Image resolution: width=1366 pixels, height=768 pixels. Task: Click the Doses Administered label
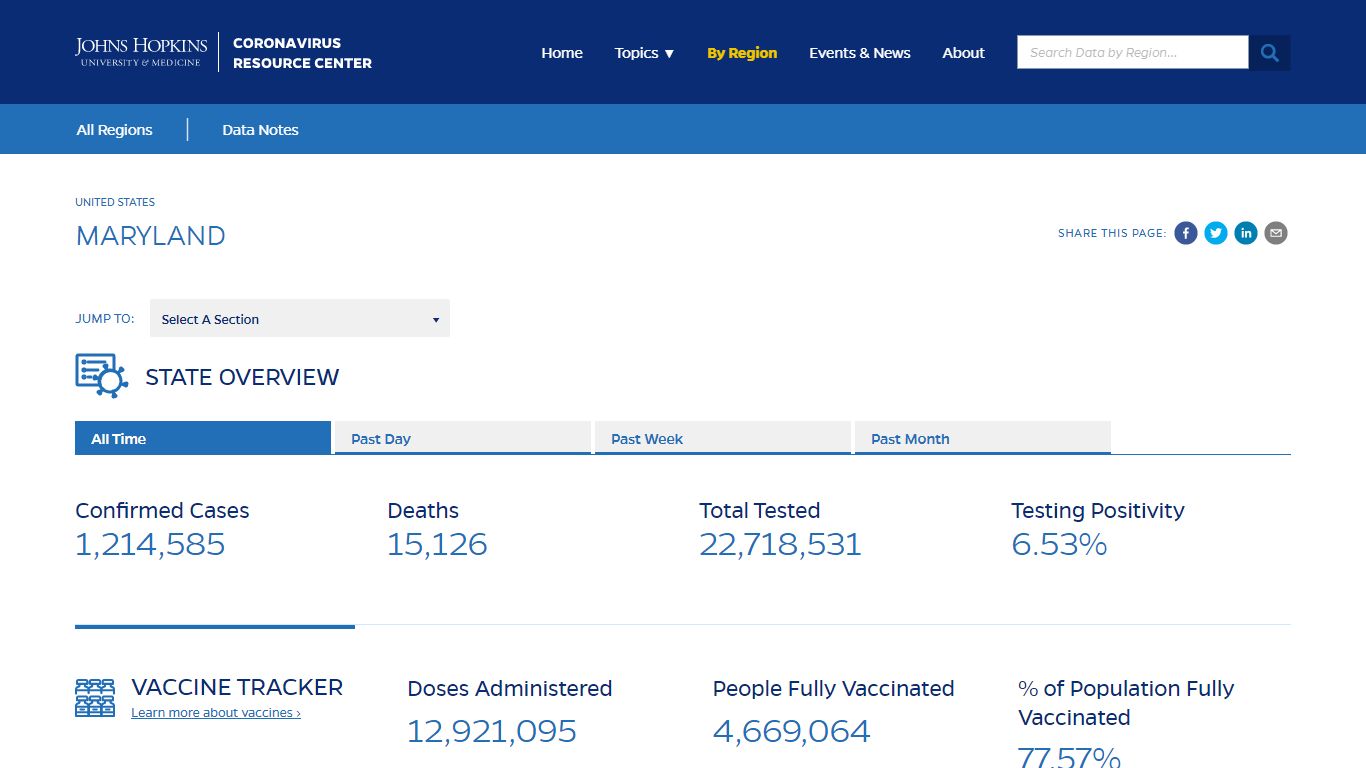(x=510, y=689)
